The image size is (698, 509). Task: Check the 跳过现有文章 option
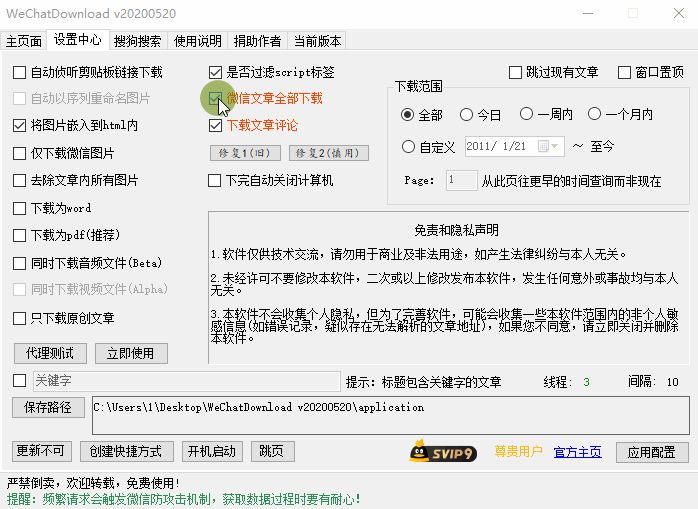(x=515, y=72)
